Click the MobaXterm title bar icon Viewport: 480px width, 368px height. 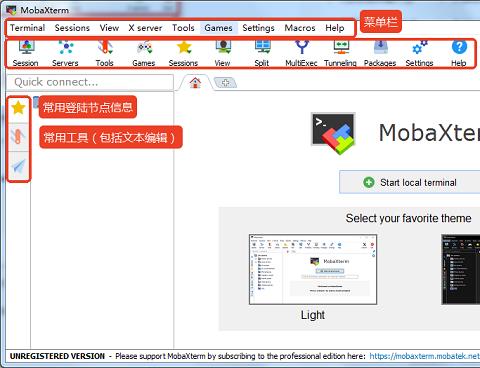click(x=11, y=10)
